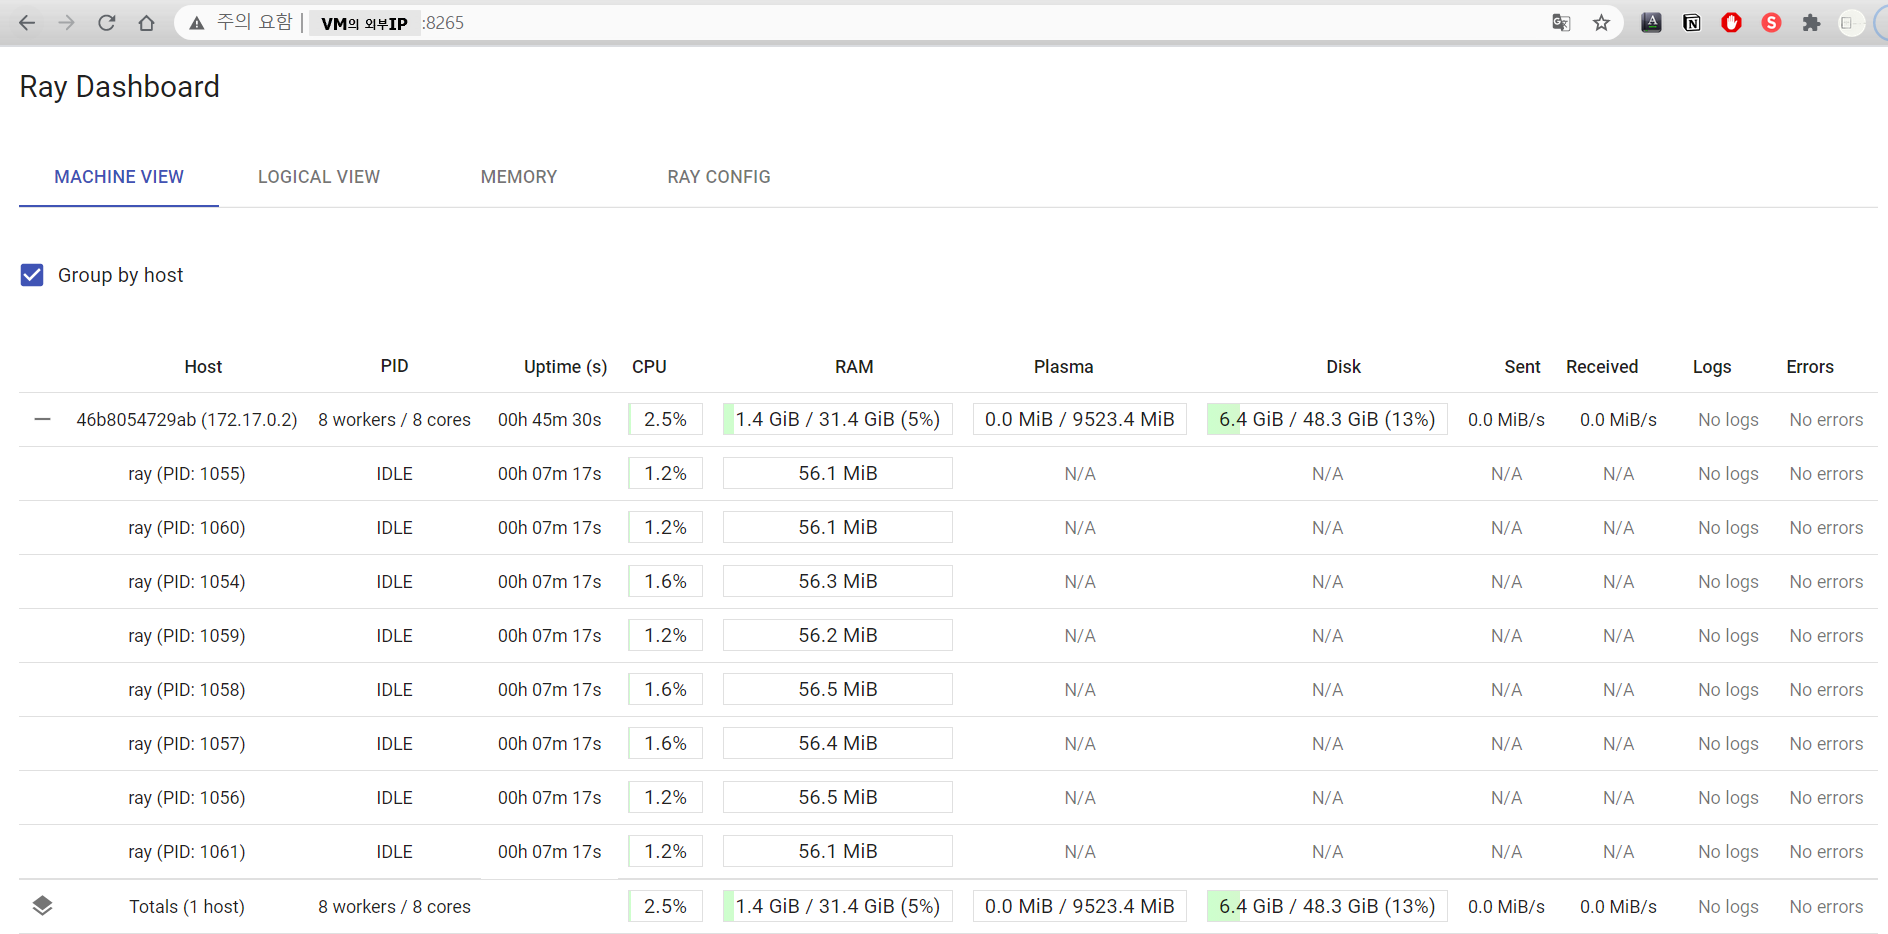Click 56.3 MiB RAM for PID 1054
1888x934 pixels.
coord(838,581)
